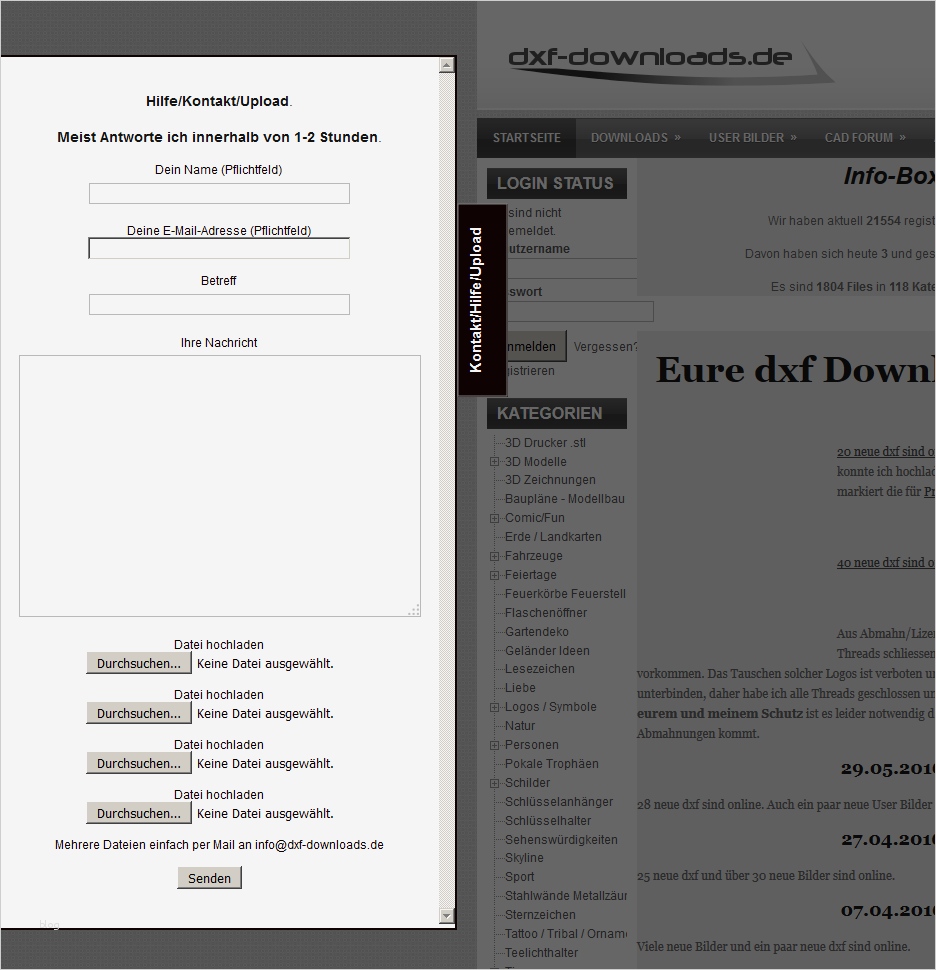Expand the Feiertage category
This screenshot has width=936, height=970.
[494, 575]
